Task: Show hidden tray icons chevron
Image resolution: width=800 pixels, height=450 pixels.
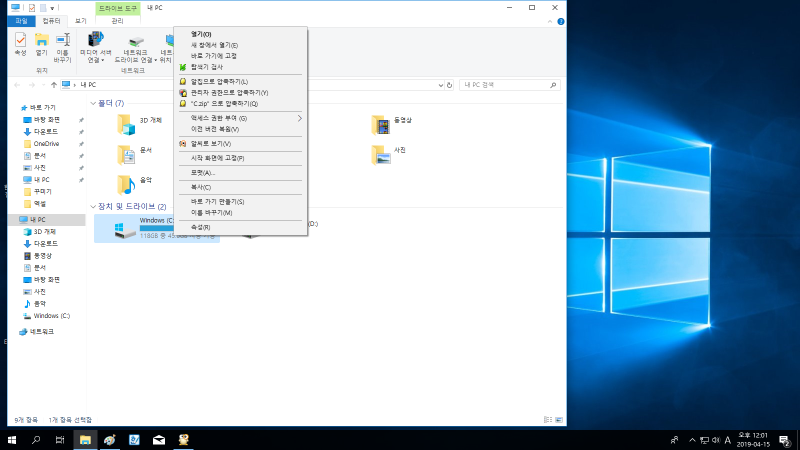Action: click(692, 440)
